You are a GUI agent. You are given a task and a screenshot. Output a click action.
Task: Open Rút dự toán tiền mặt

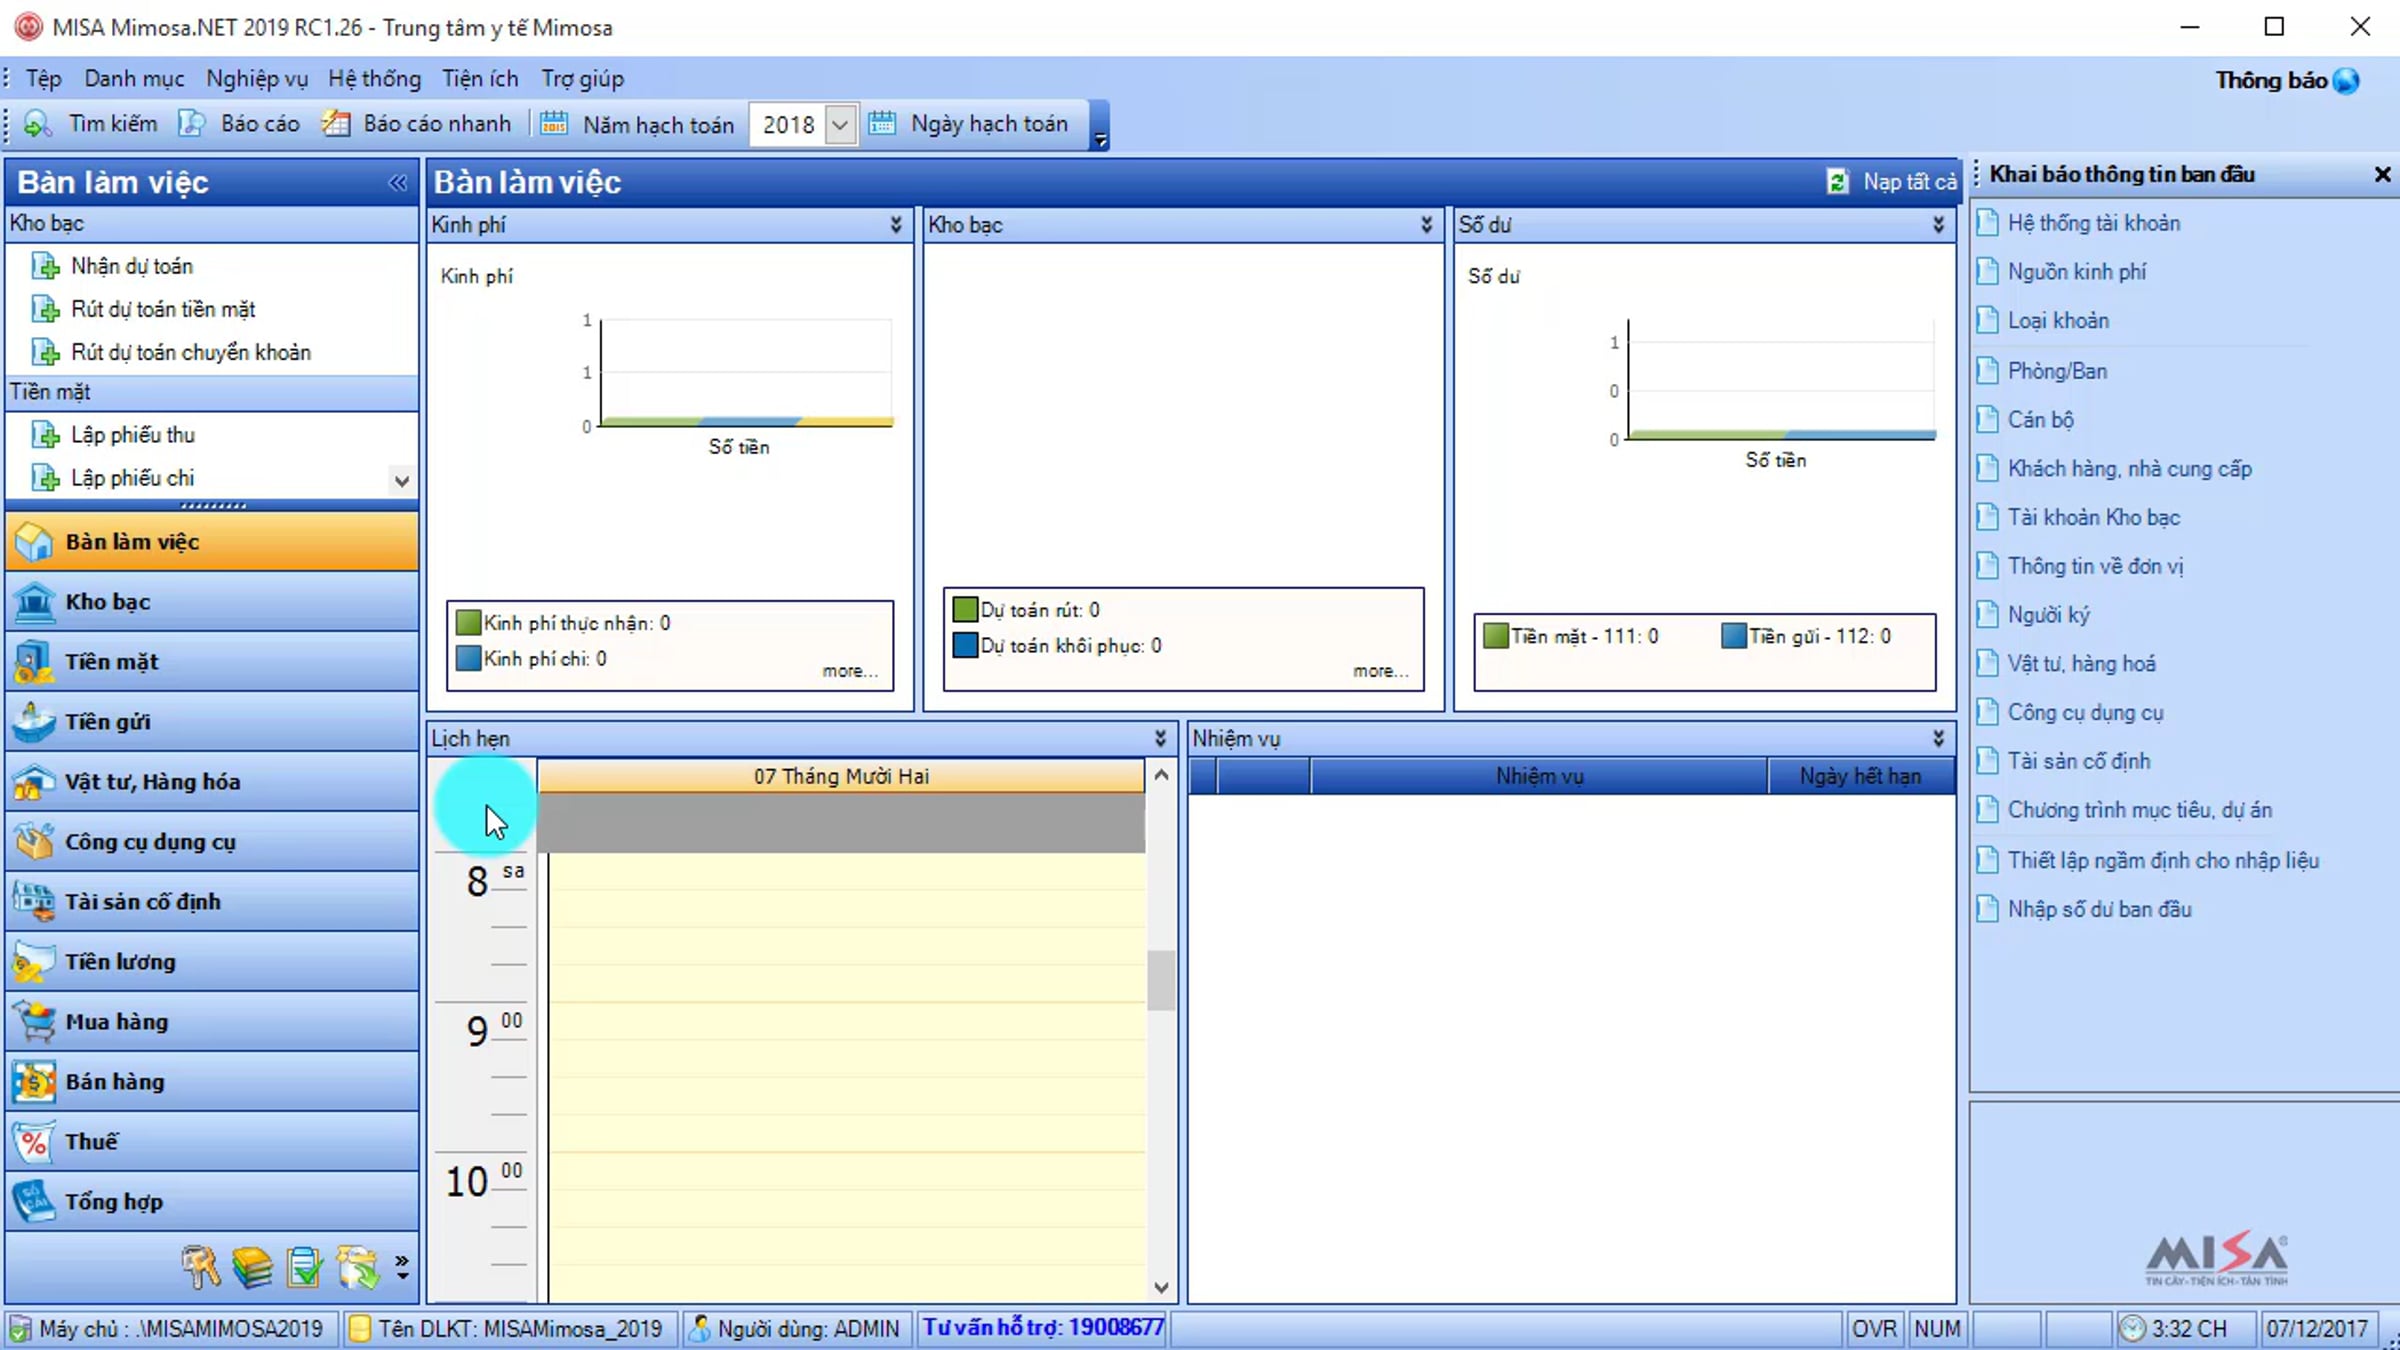(x=163, y=309)
